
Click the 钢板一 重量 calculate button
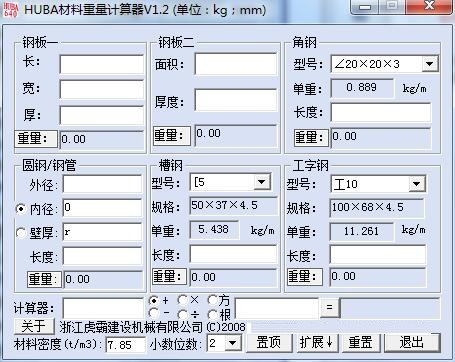click(36, 139)
